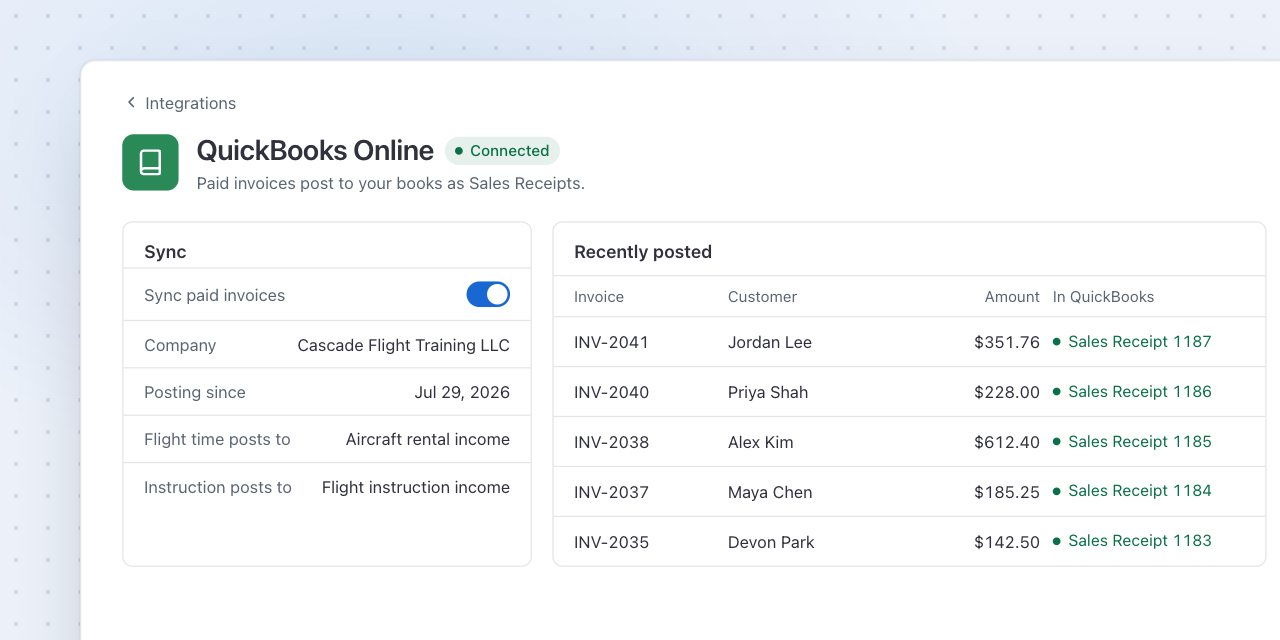Click the Company row label
This screenshot has height=640, width=1280.
click(x=180, y=346)
